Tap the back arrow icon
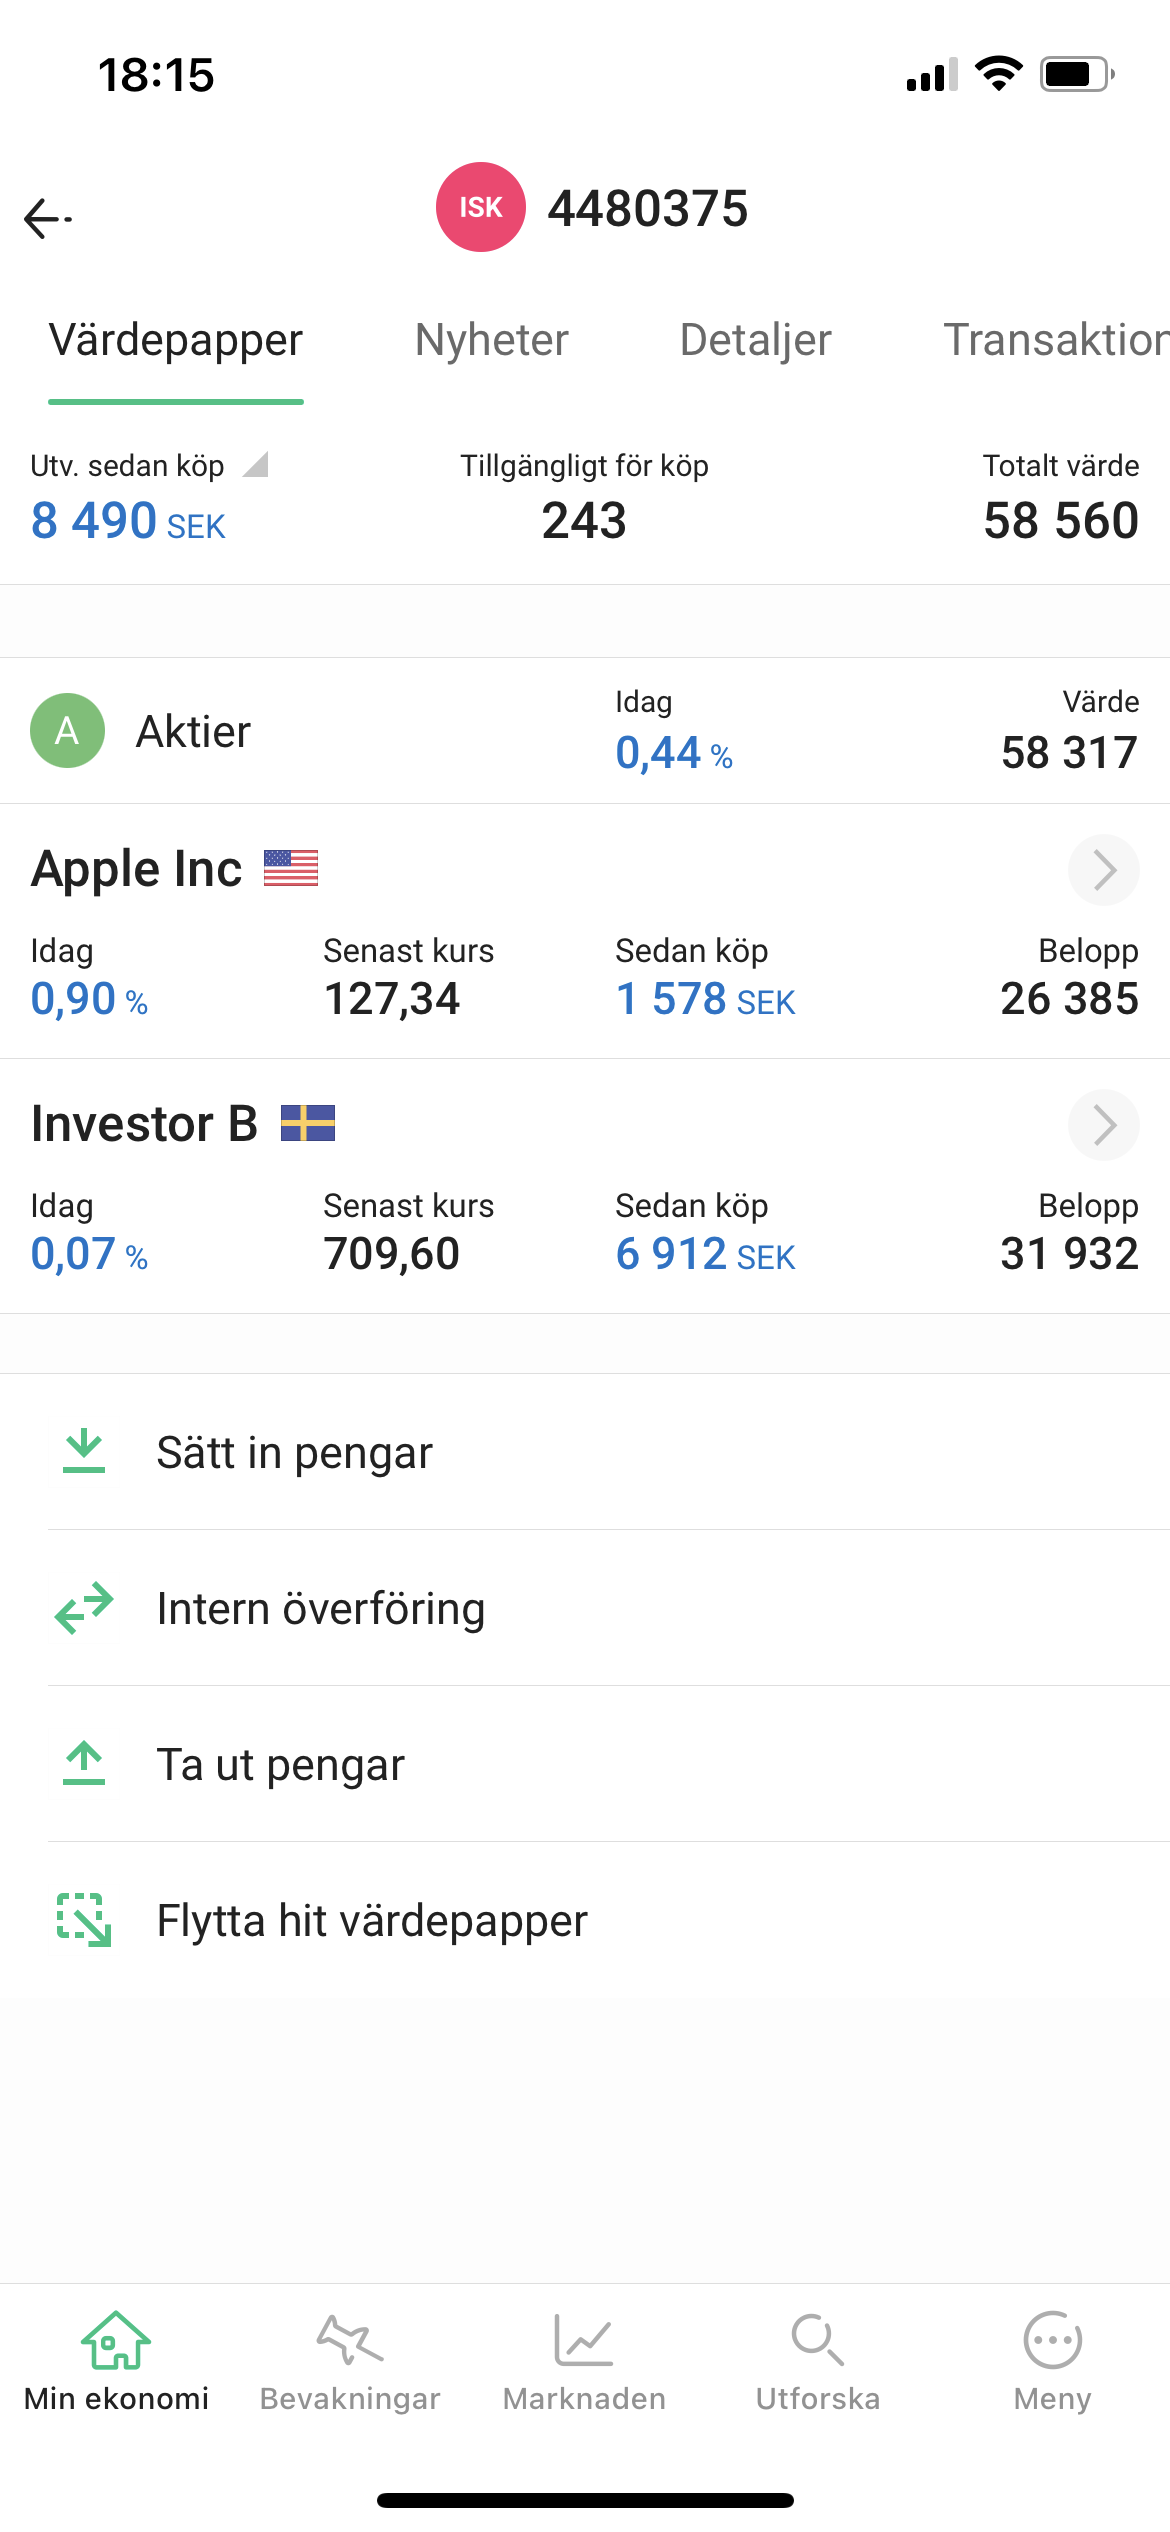The width and height of the screenshot is (1170, 2532). [x=47, y=218]
